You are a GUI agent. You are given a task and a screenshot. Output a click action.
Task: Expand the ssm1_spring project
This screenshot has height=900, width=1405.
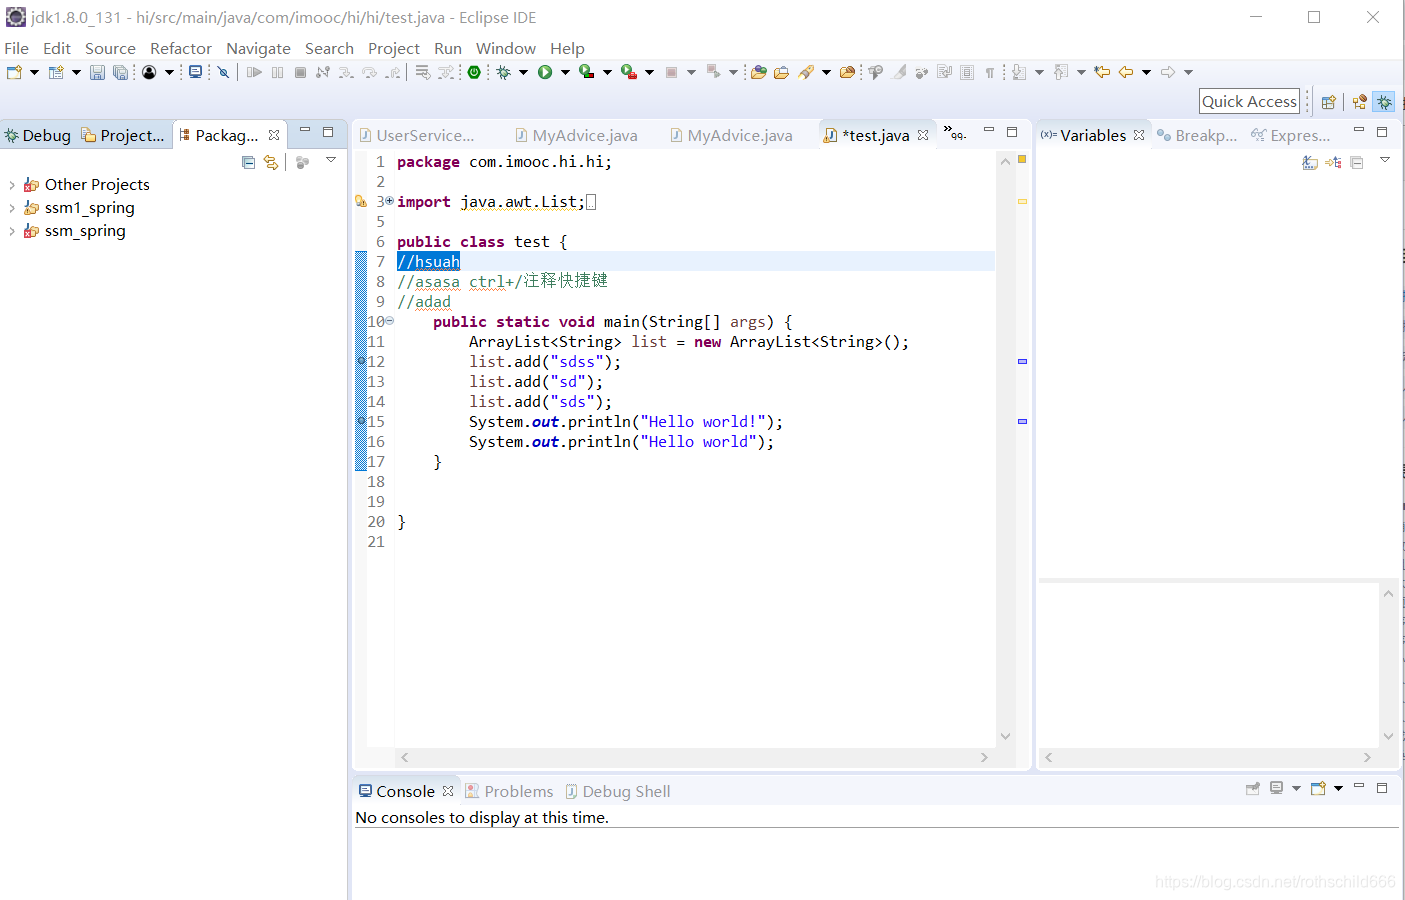(x=12, y=208)
